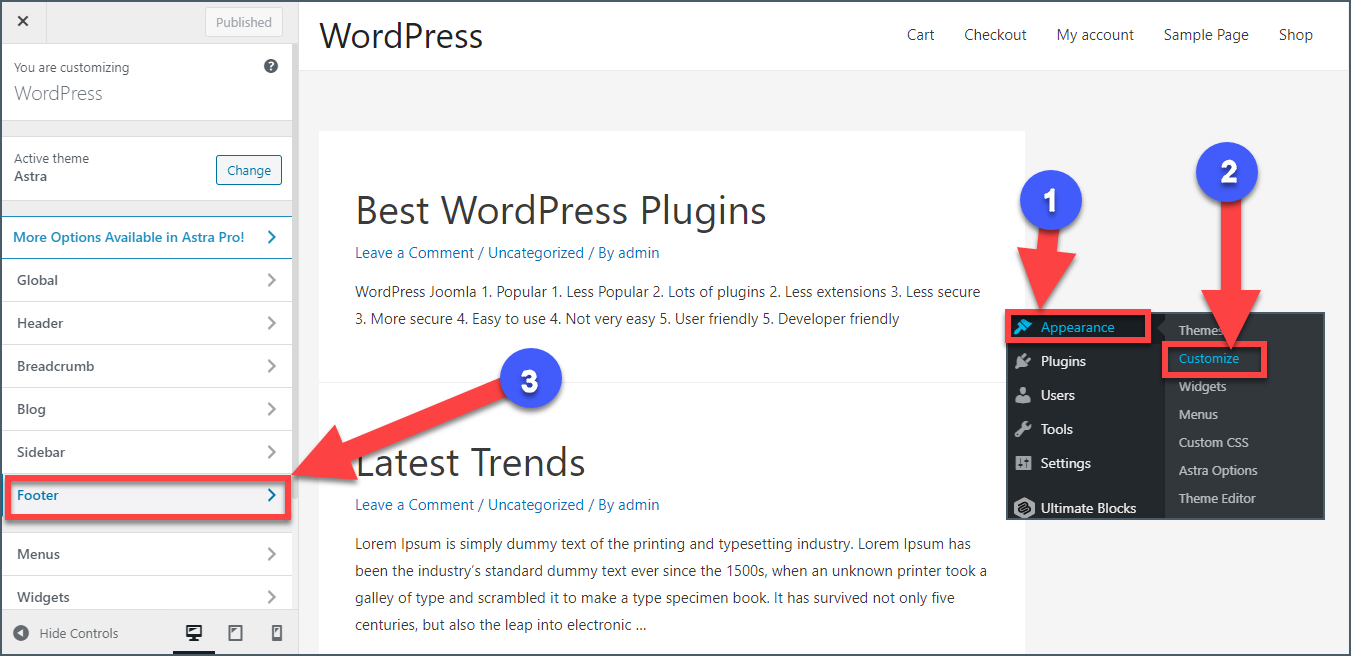Switch preview to tablet device icon
This screenshot has width=1351, height=656.
point(236,633)
